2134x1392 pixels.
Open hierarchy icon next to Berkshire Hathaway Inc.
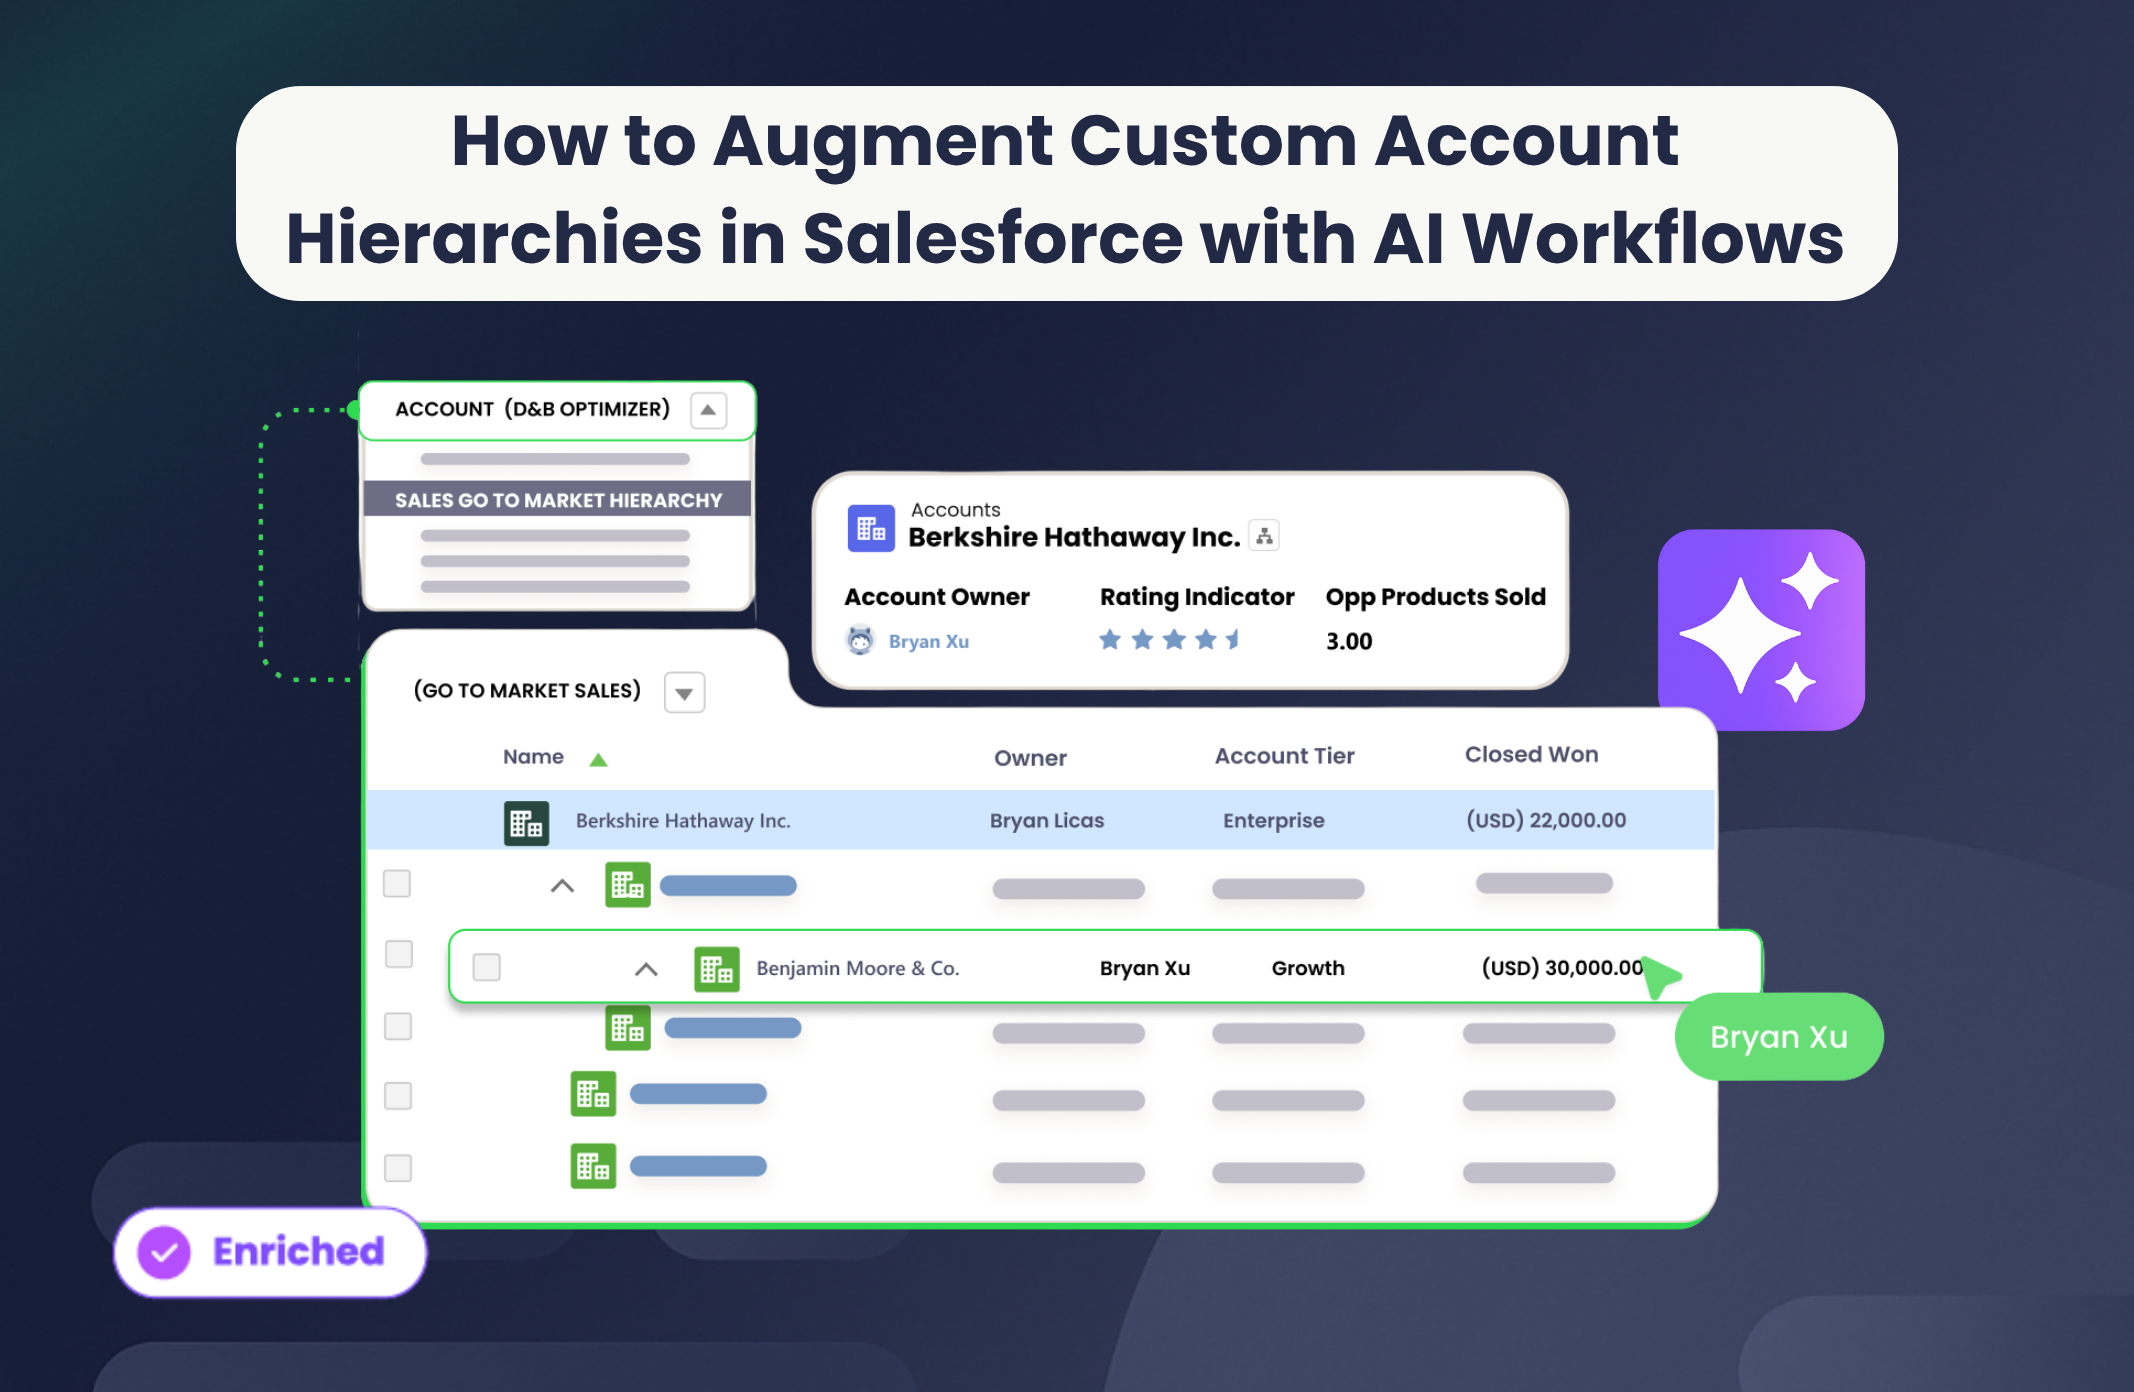tap(1265, 536)
